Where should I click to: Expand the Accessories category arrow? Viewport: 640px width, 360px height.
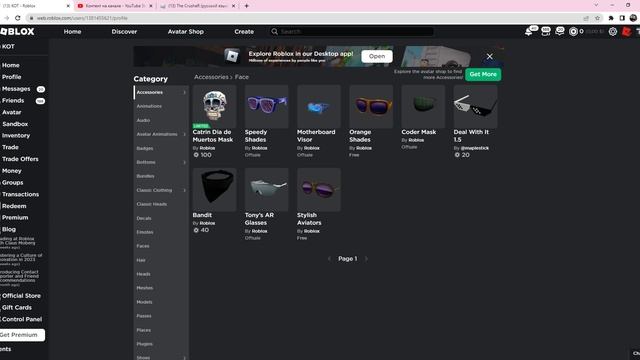184,93
